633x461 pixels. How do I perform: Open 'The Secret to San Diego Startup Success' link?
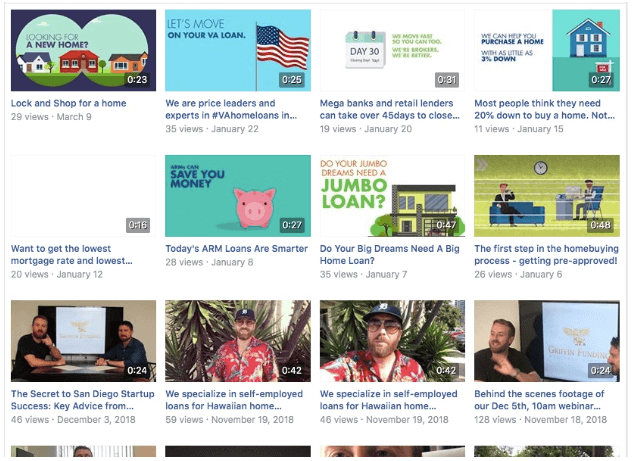point(83,400)
